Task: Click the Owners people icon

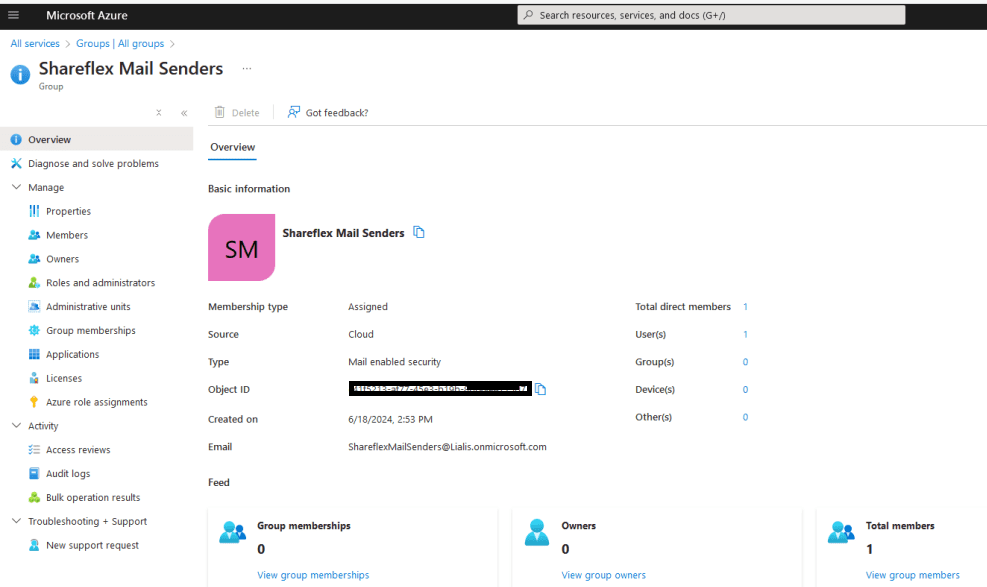Action: 34,259
